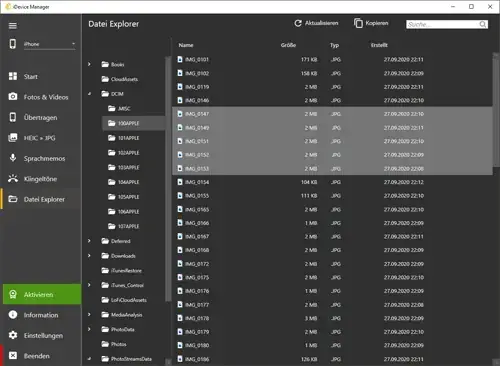Open the HEIC > JPG converter
The height and width of the screenshot is (366, 500).
tap(41, 138)
